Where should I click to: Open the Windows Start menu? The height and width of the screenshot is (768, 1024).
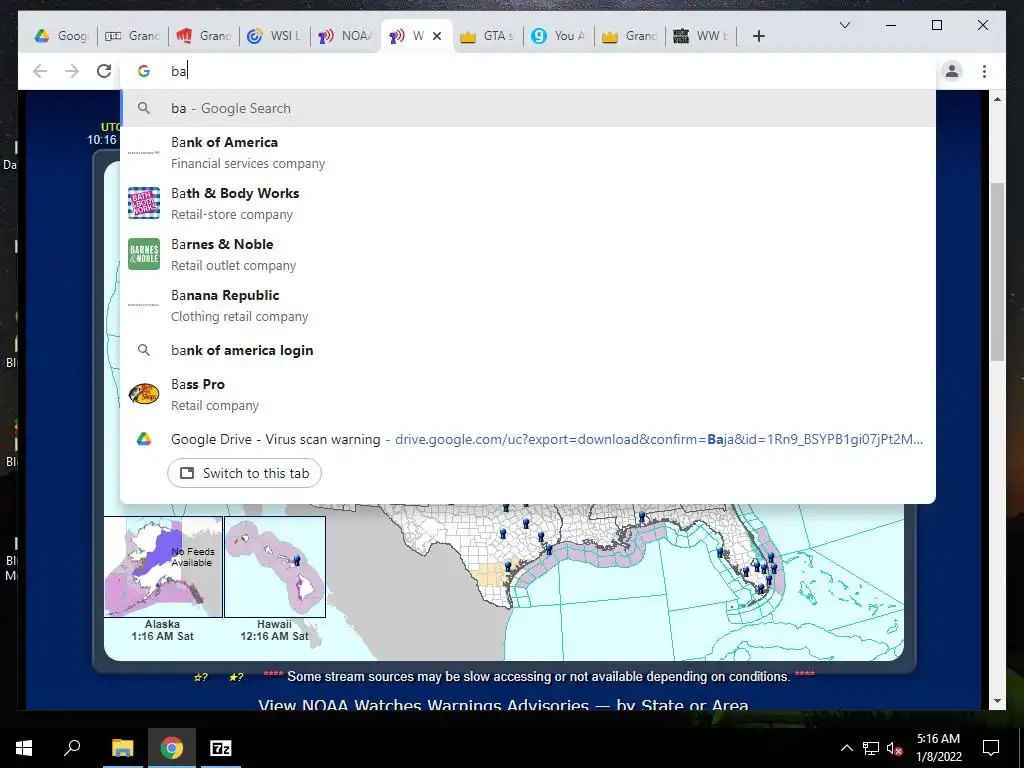click(24, 748)
